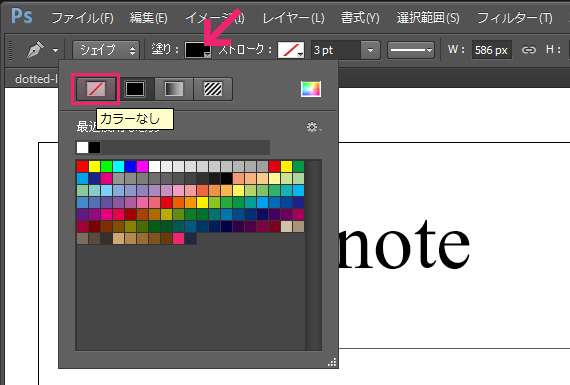The image size is (570, 385).
Task: Open the color picker rainbow icon
Action: [x=311, y=89]
